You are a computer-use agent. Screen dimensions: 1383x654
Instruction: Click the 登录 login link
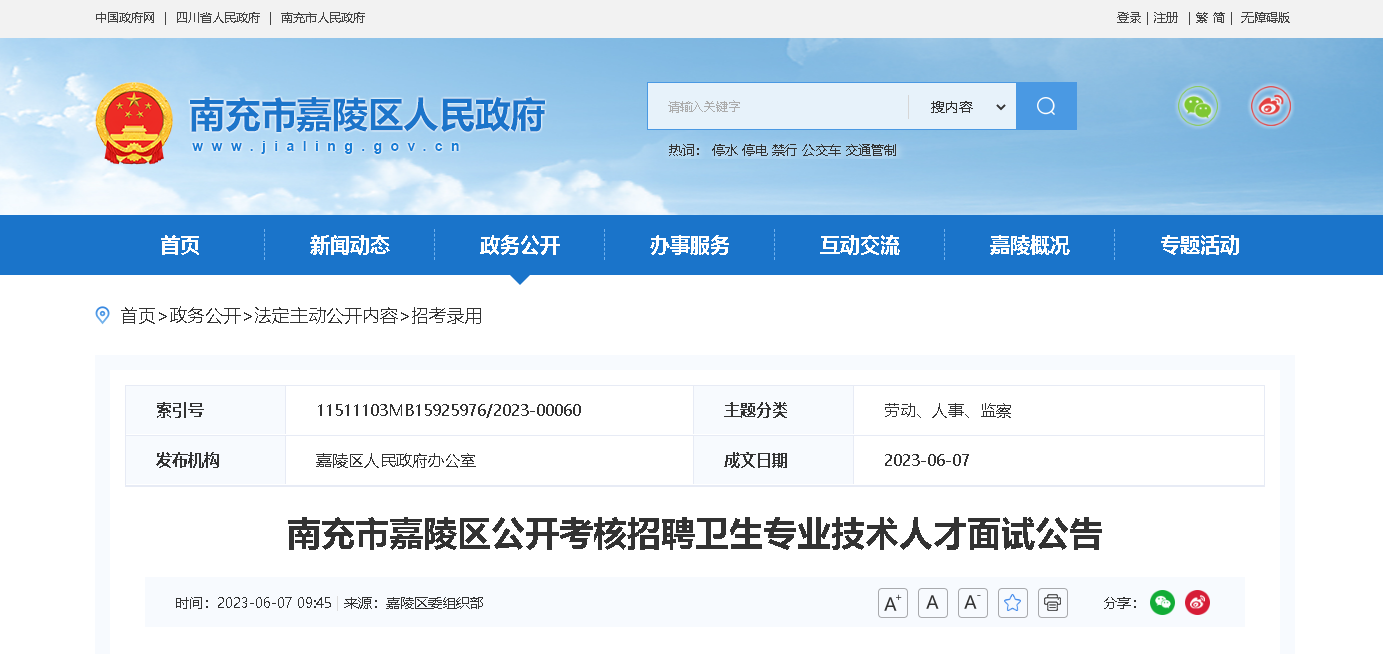[1128, 18]
